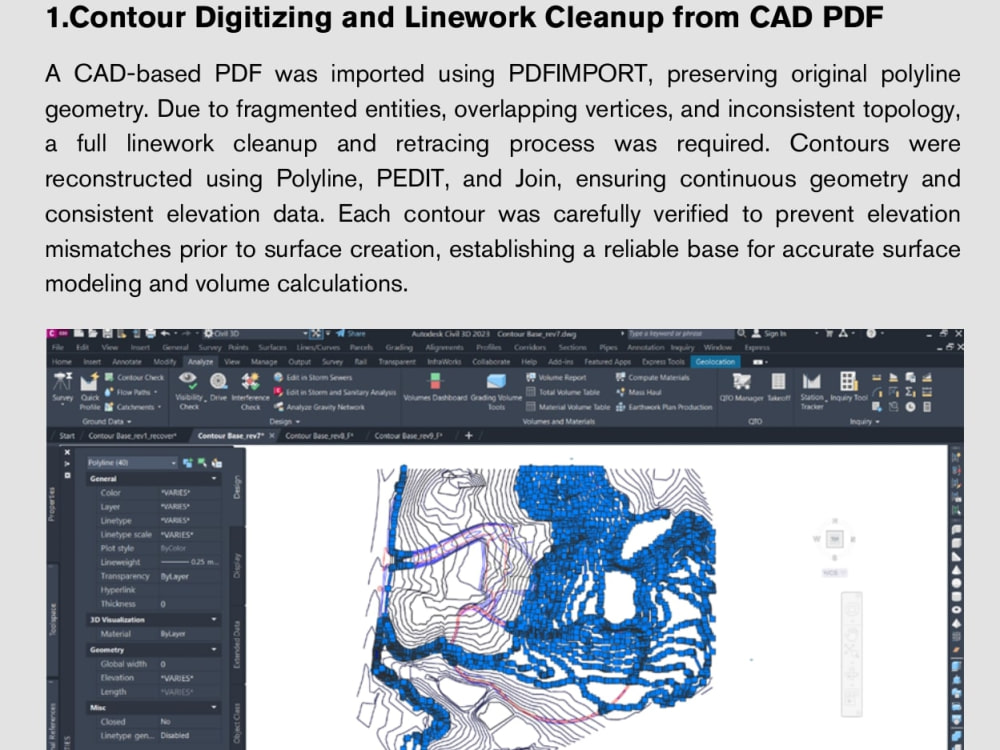
Task: Run the Takeoff command
Action: (779, 387)
